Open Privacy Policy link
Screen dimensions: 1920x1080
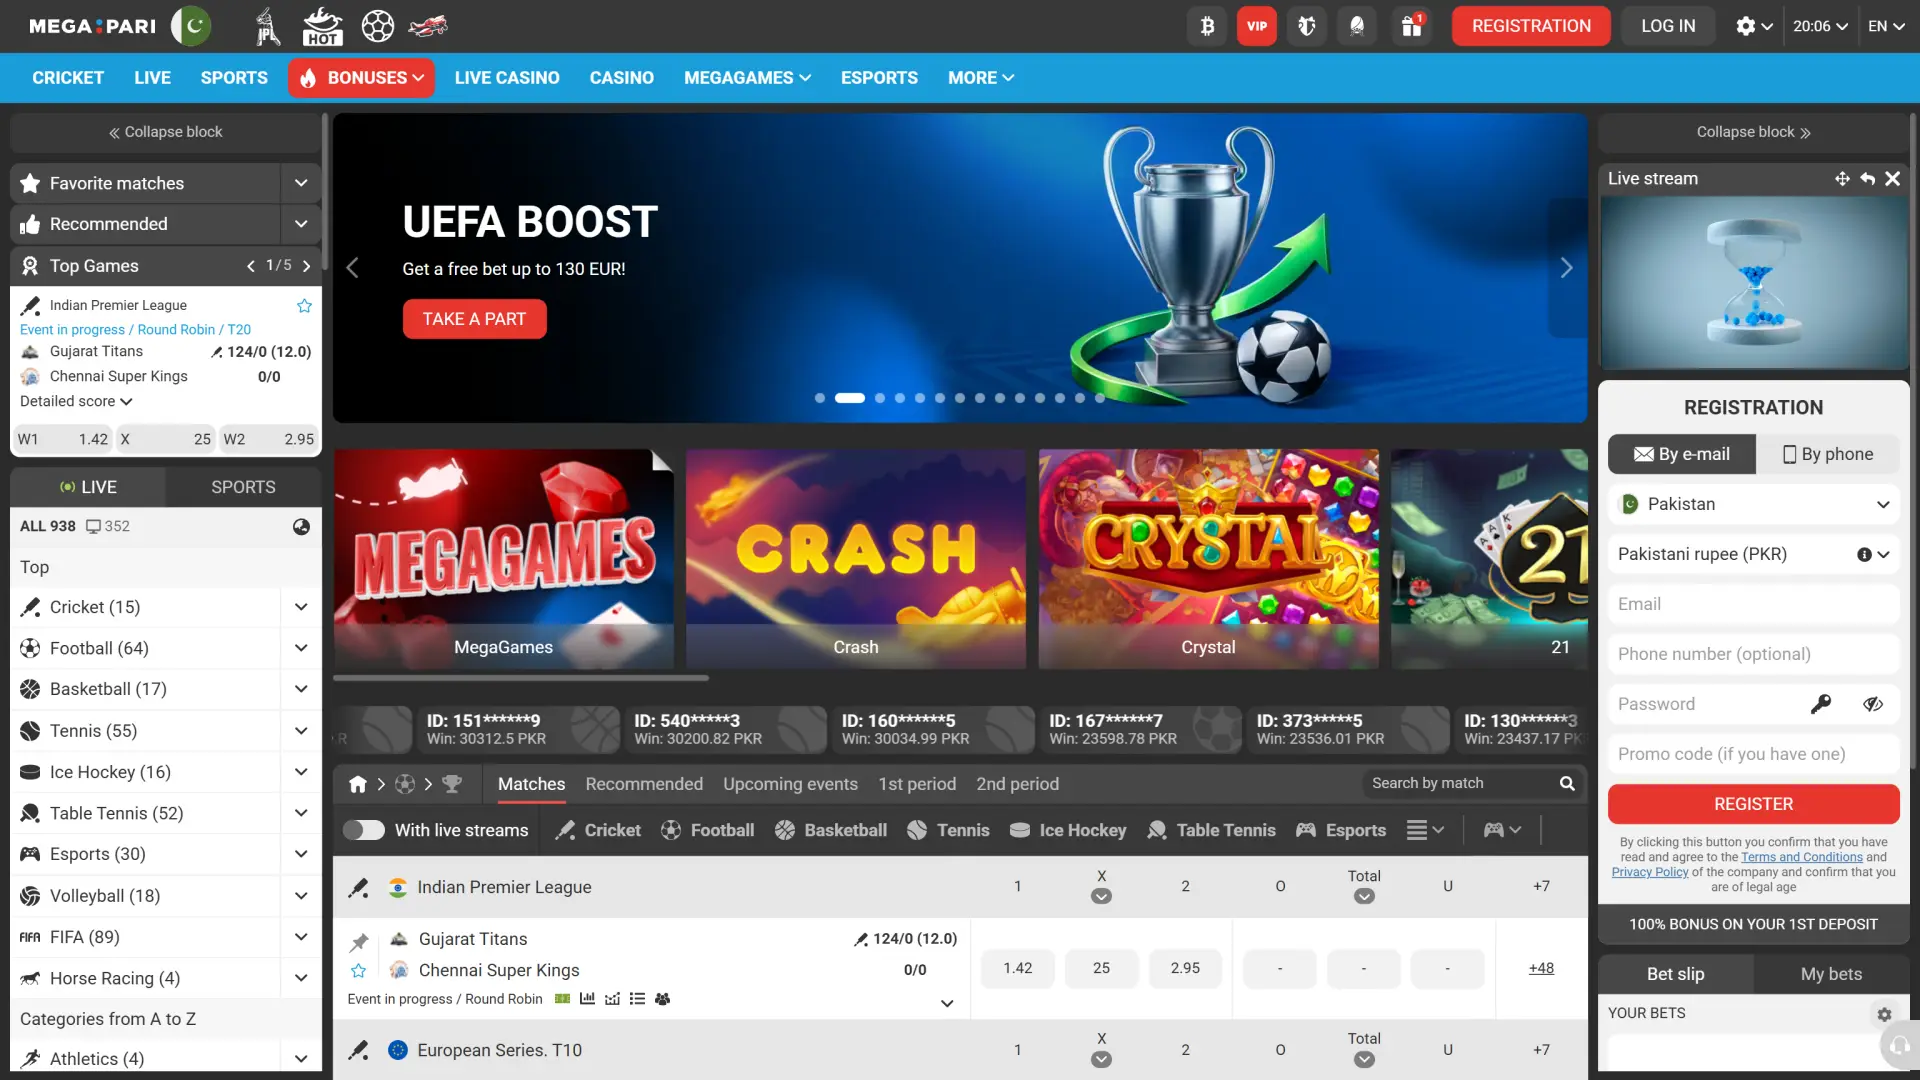pyautogui.click(x=1649, y=872)
